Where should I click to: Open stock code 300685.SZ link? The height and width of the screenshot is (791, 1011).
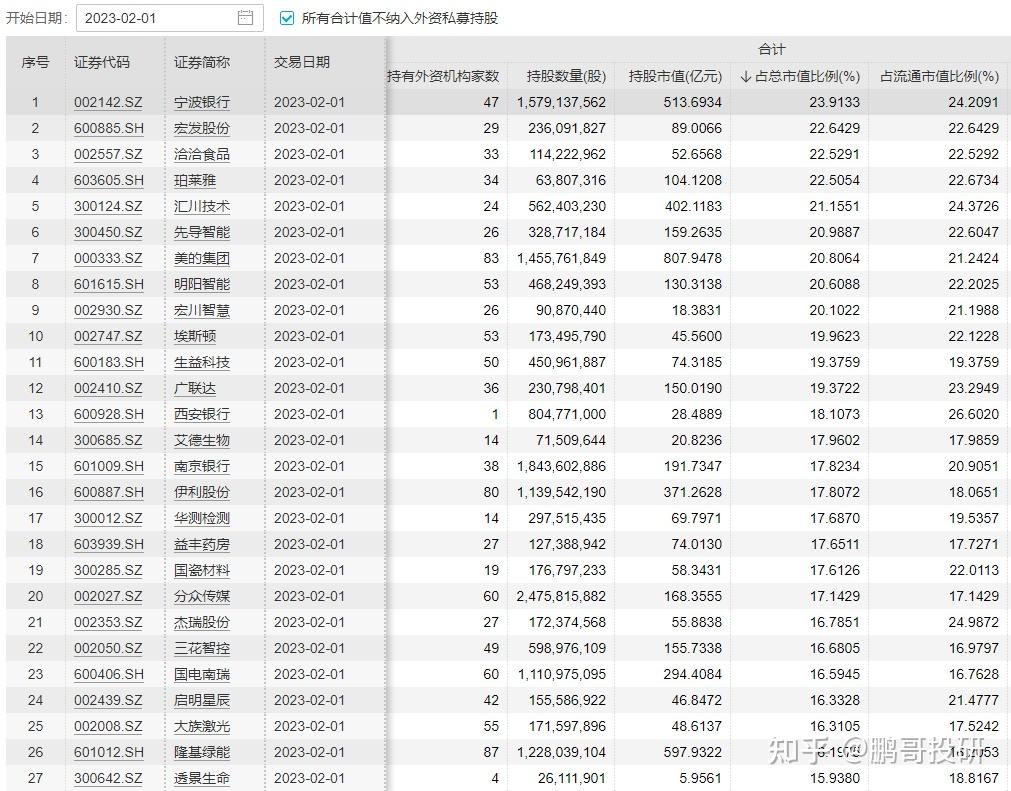coord(108,440)
